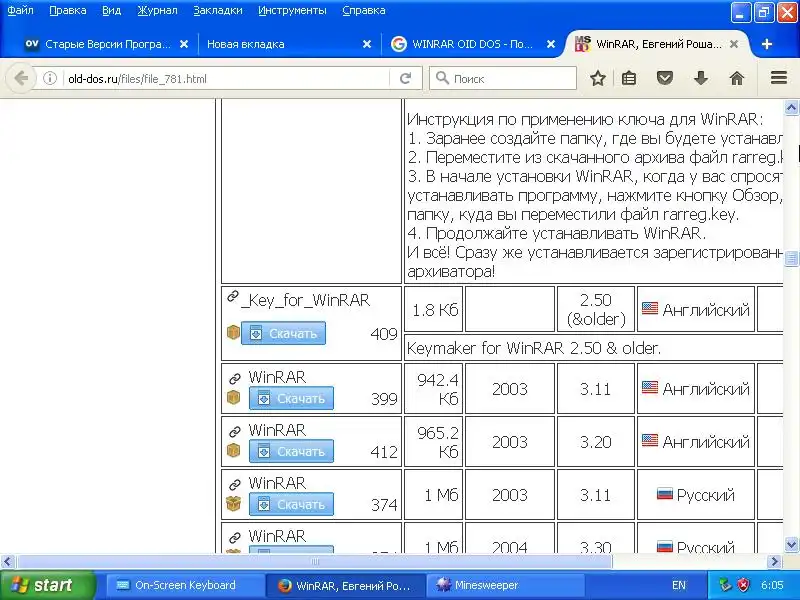The width and height of the screenshot is (800, 600).
Task: Open the hamburger menu
Action: point(779,78)
